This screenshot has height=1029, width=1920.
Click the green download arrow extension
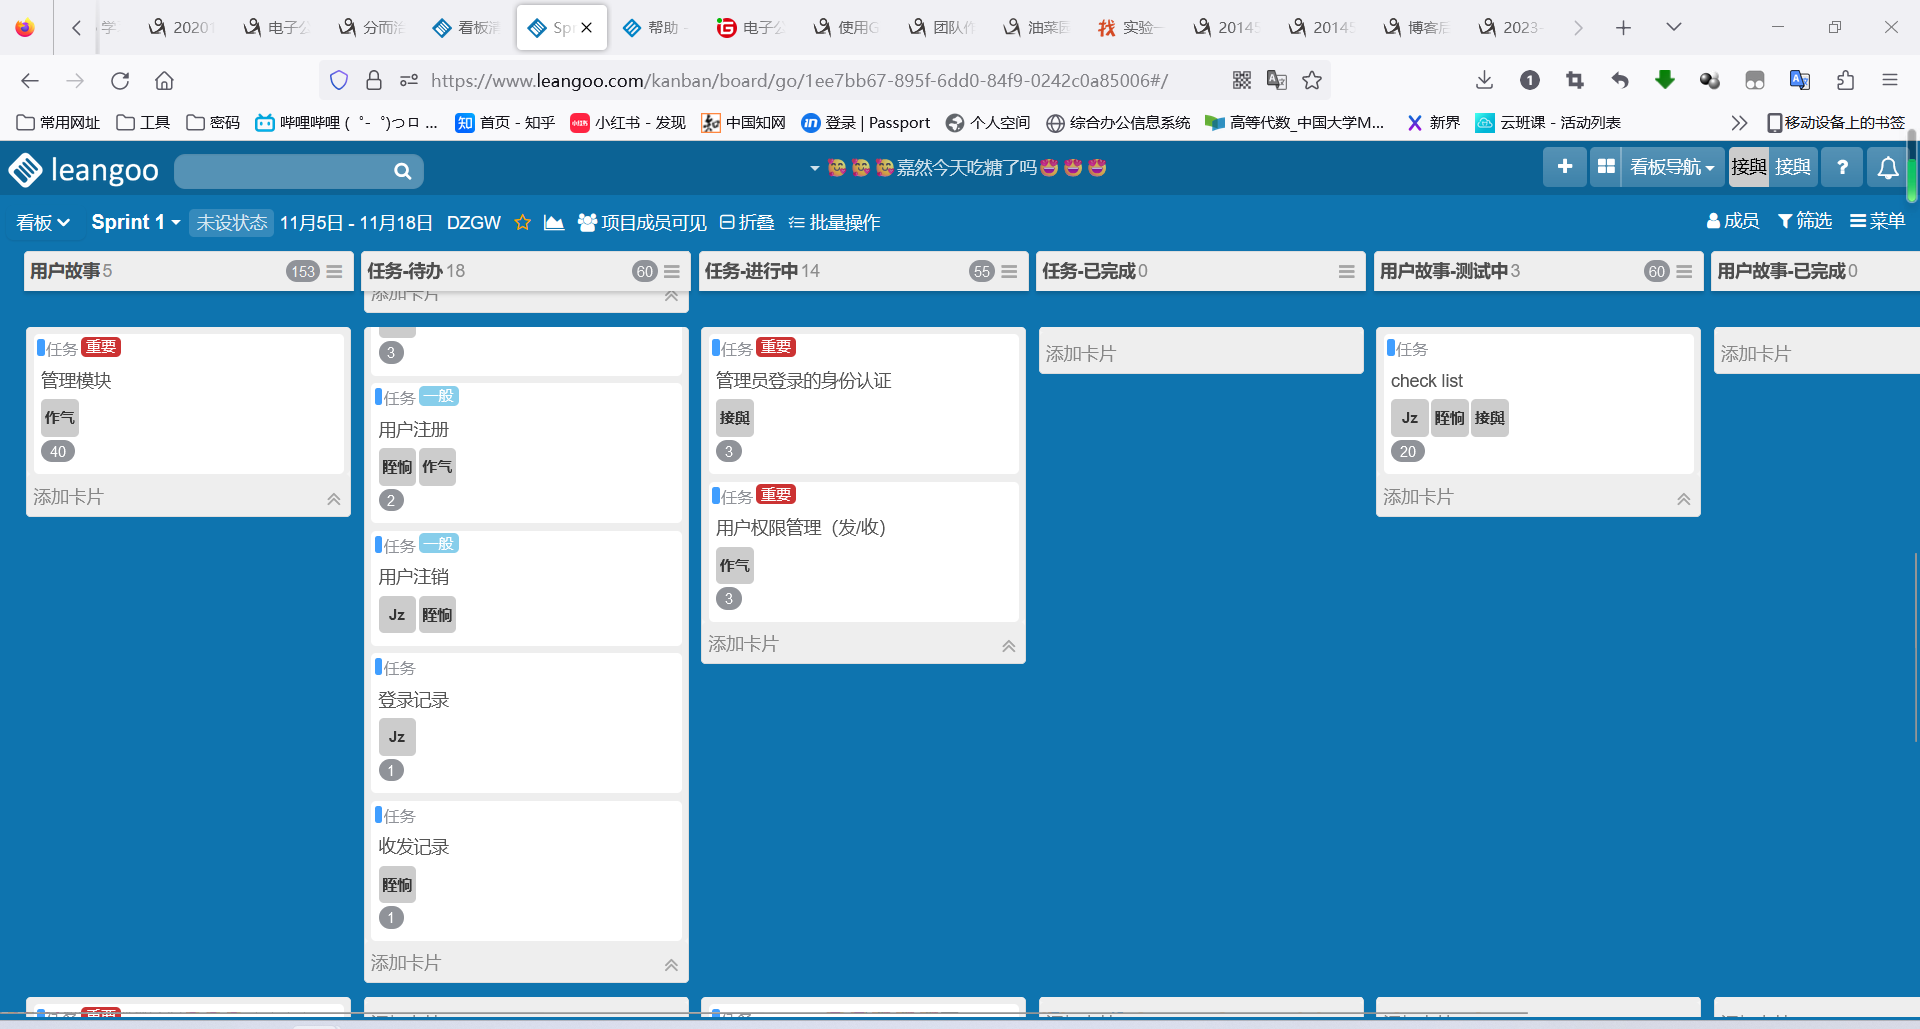(1665, 80)
